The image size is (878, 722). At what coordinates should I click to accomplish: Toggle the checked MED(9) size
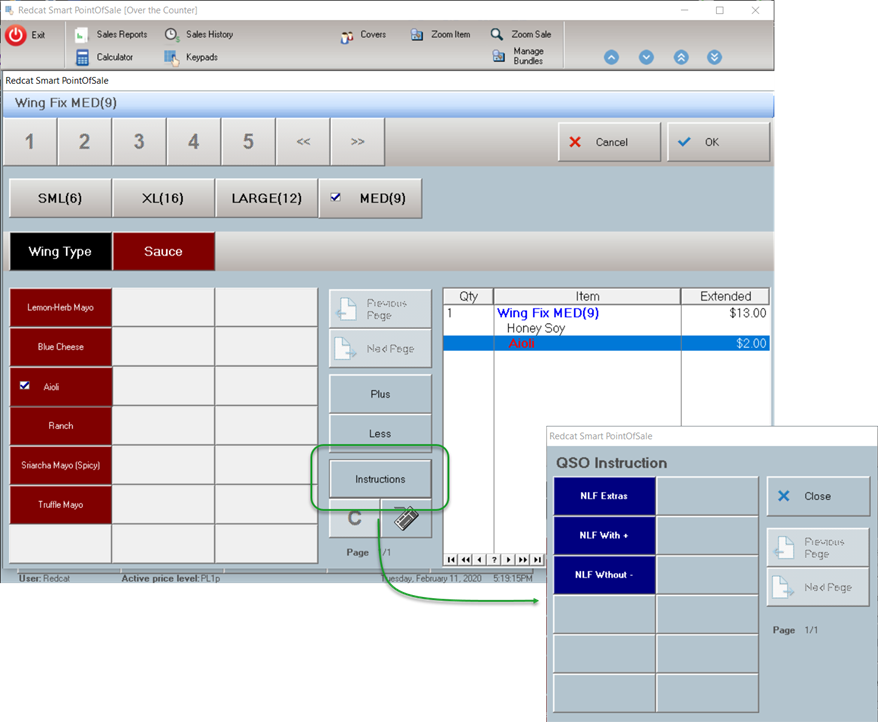(370, 198)
